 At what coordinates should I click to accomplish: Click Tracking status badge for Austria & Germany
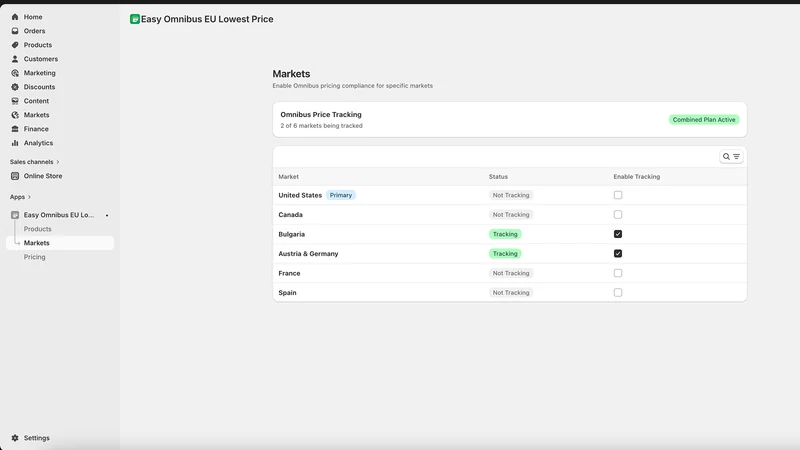click(505, 254)
